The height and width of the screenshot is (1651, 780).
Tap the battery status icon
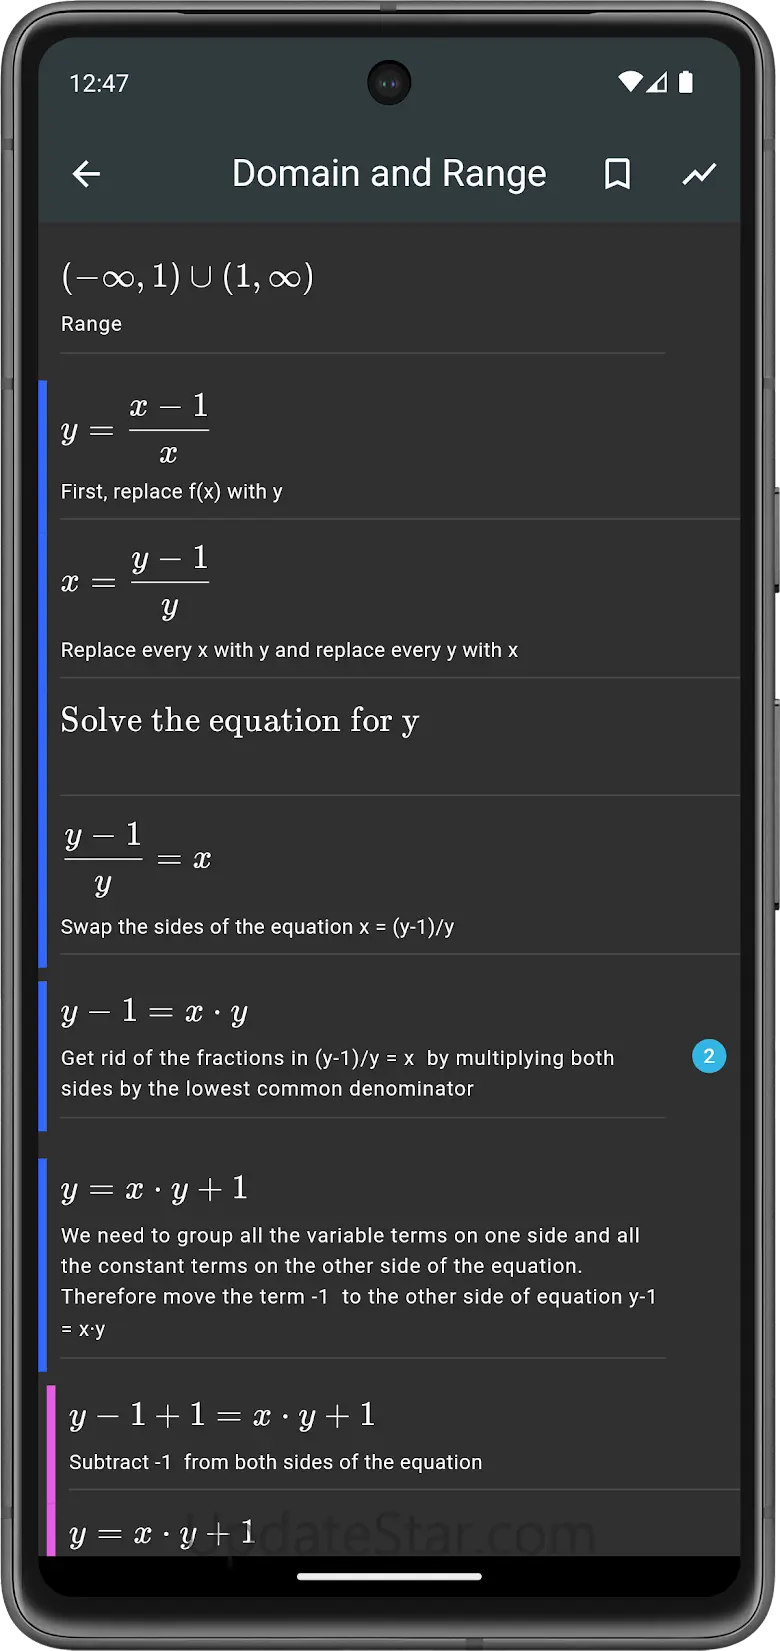pyautogui.click(x=686, y=82)
